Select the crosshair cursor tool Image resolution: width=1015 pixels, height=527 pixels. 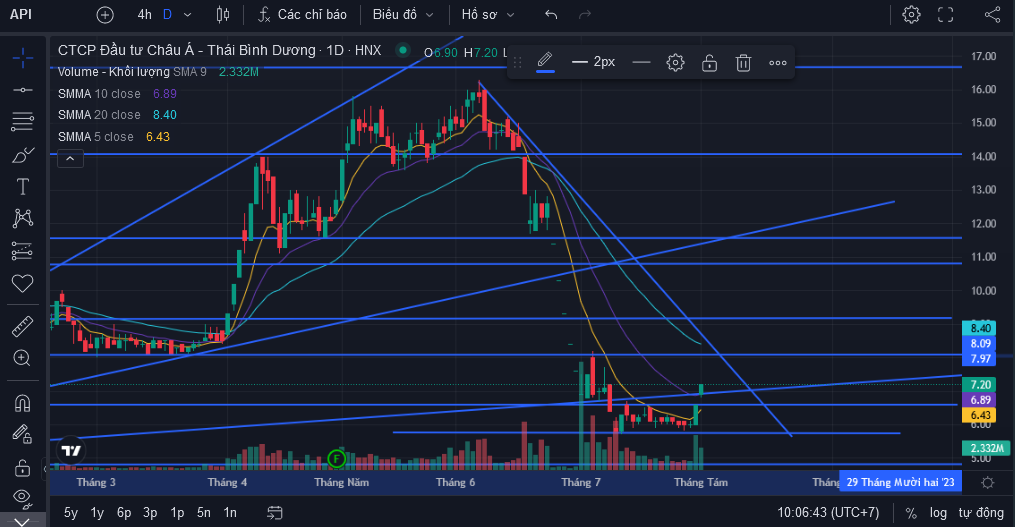[x=23, y=58]
